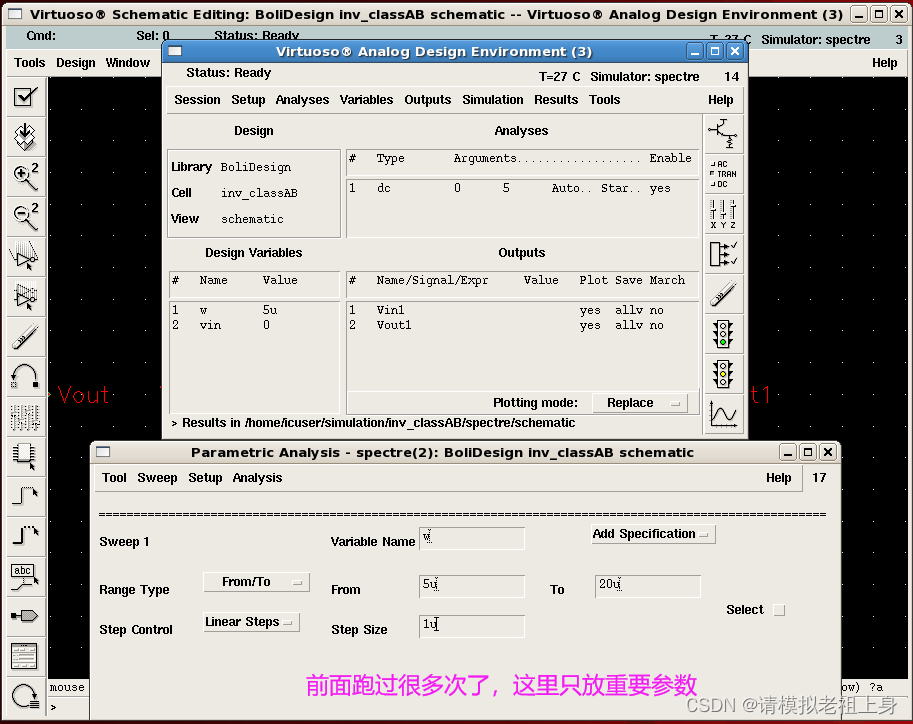913x724 pixels.
Task: Open the Results menu in ADE
Action: tap(556, 100)
